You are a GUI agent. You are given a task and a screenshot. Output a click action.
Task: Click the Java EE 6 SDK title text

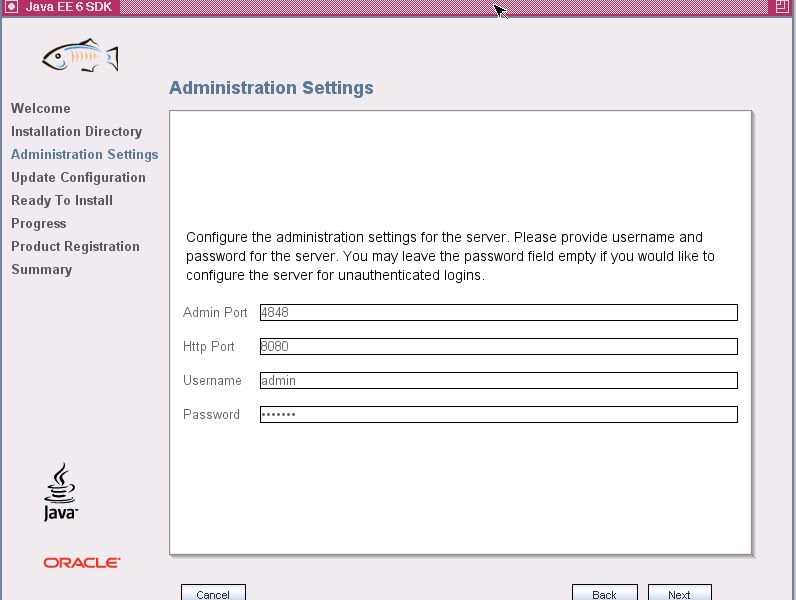pyautogui.click(x=69, y=7)
